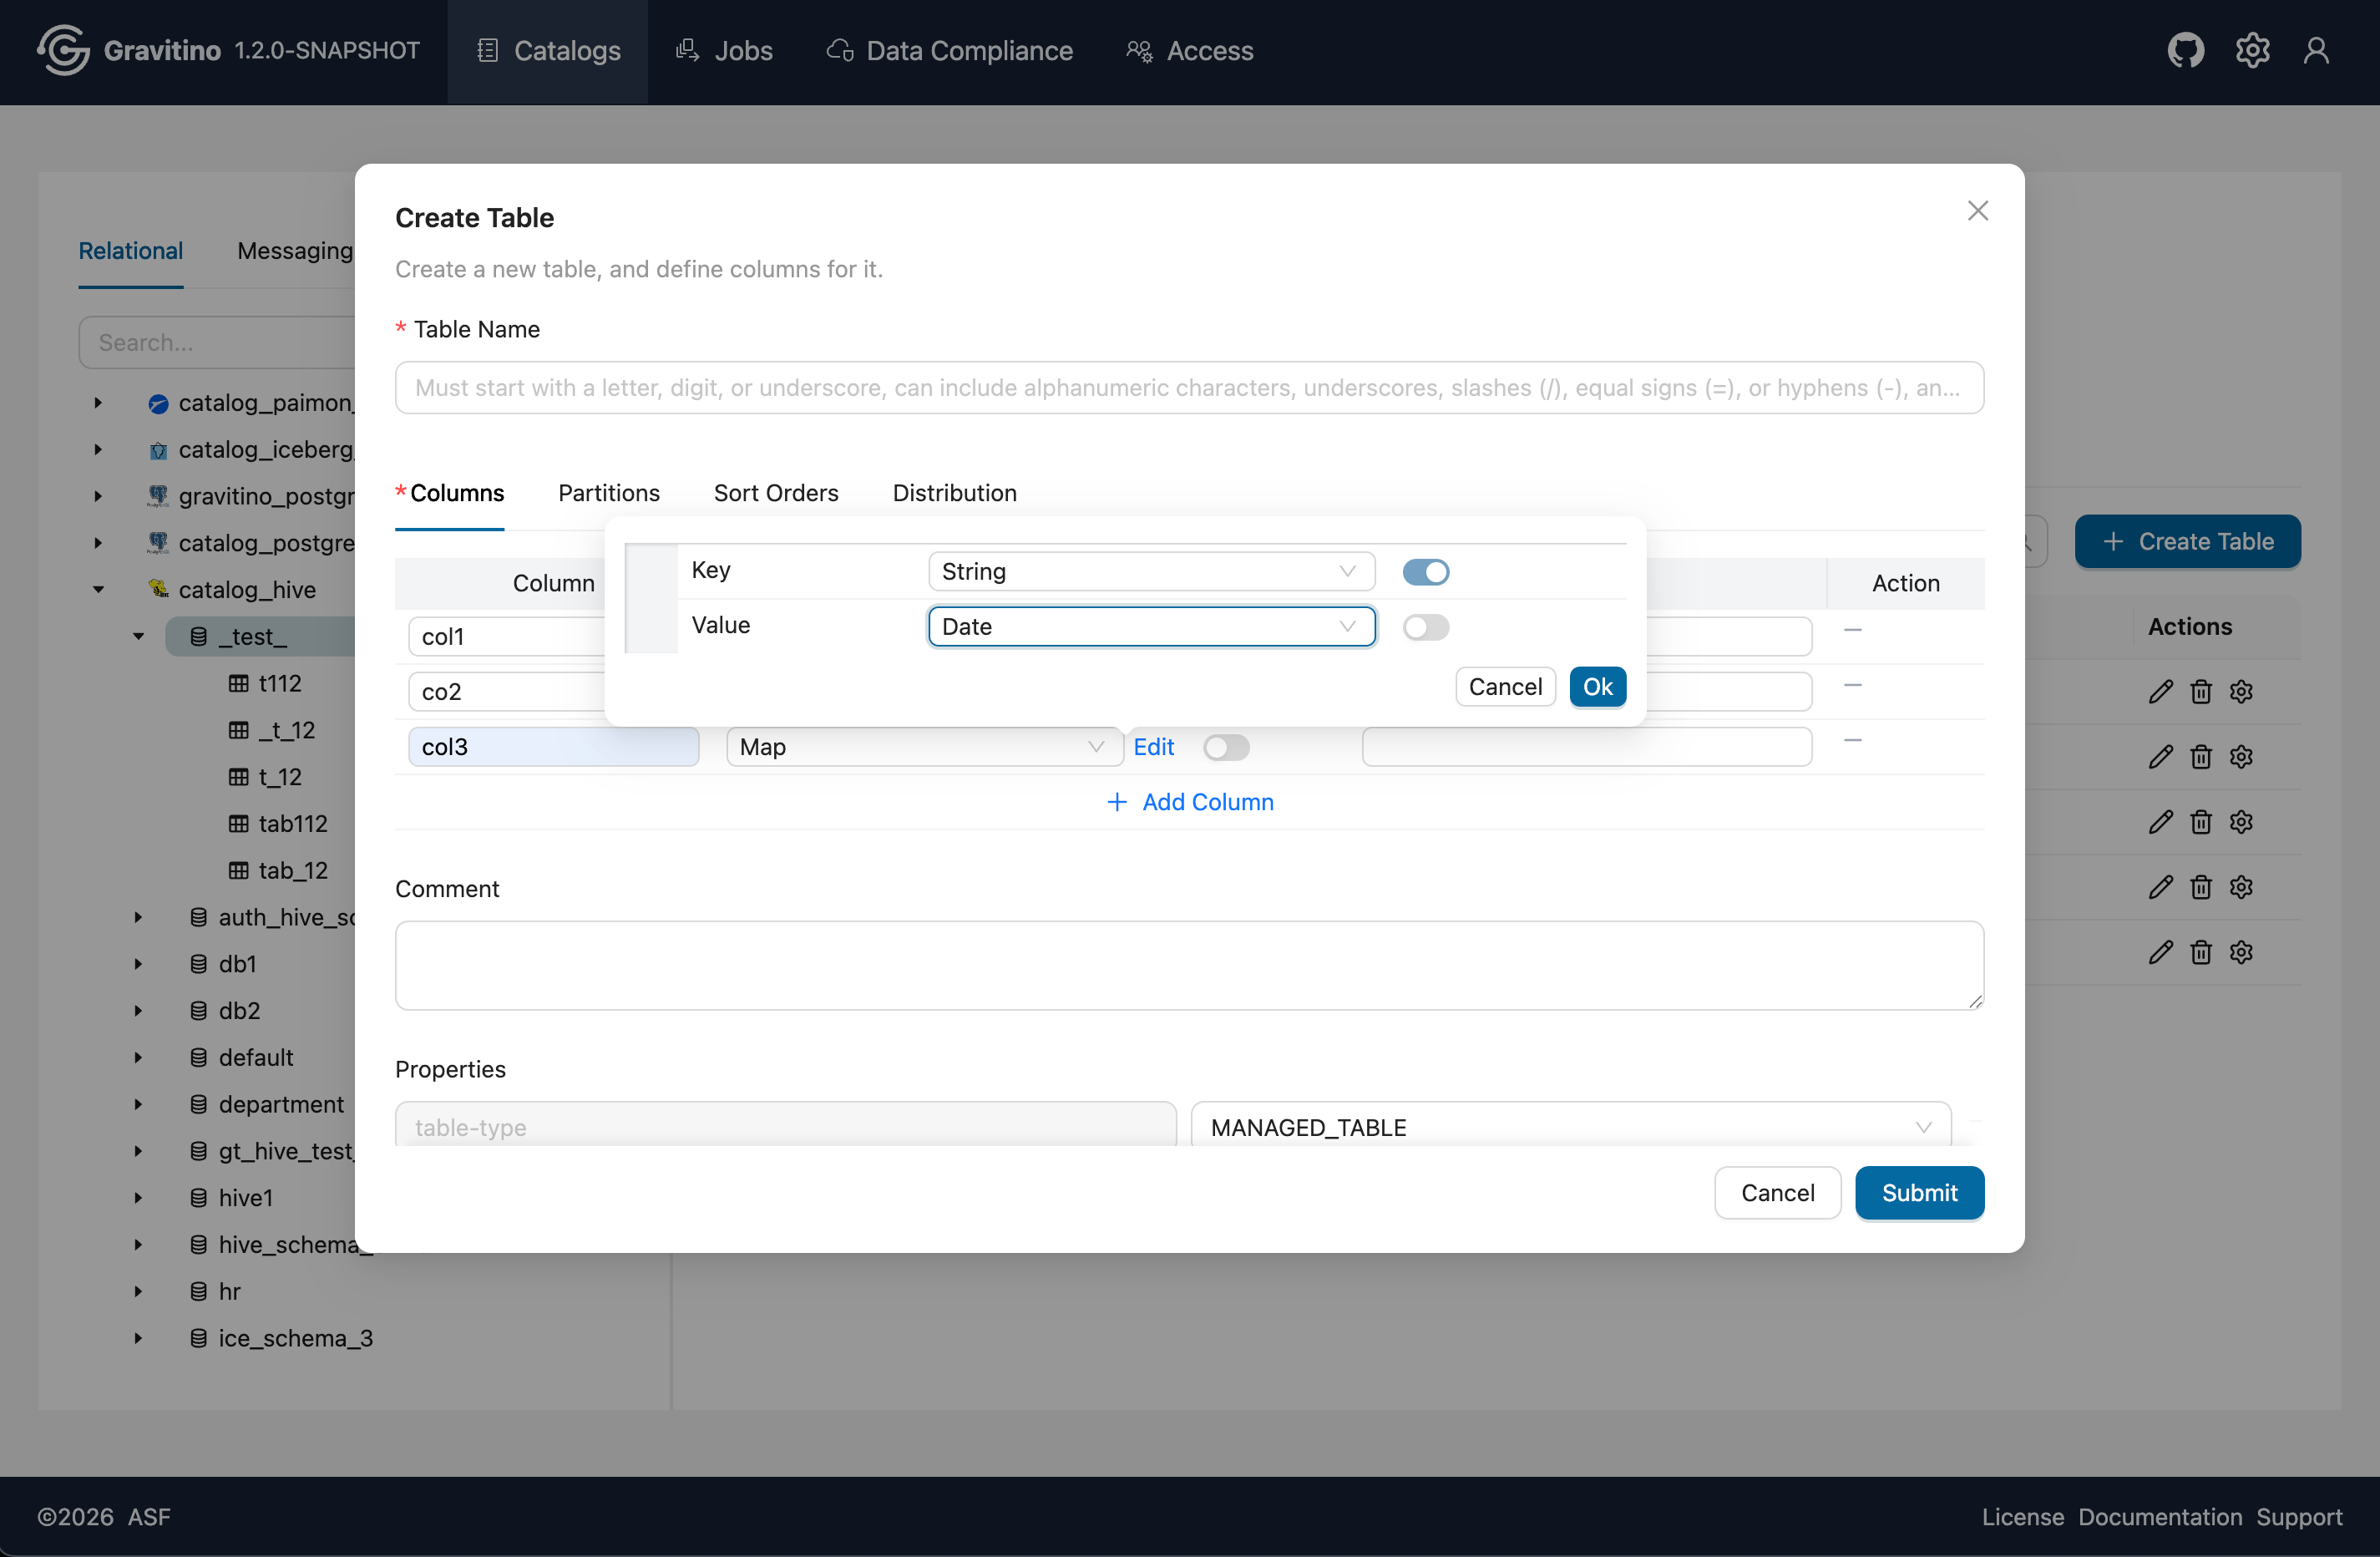Open the GitHub icon link
The image size is (2380, 1557).
[2185, 50]
